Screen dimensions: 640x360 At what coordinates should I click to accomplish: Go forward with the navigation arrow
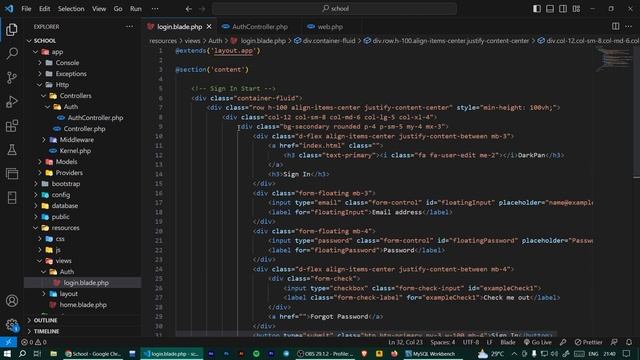tap(202, 9)
